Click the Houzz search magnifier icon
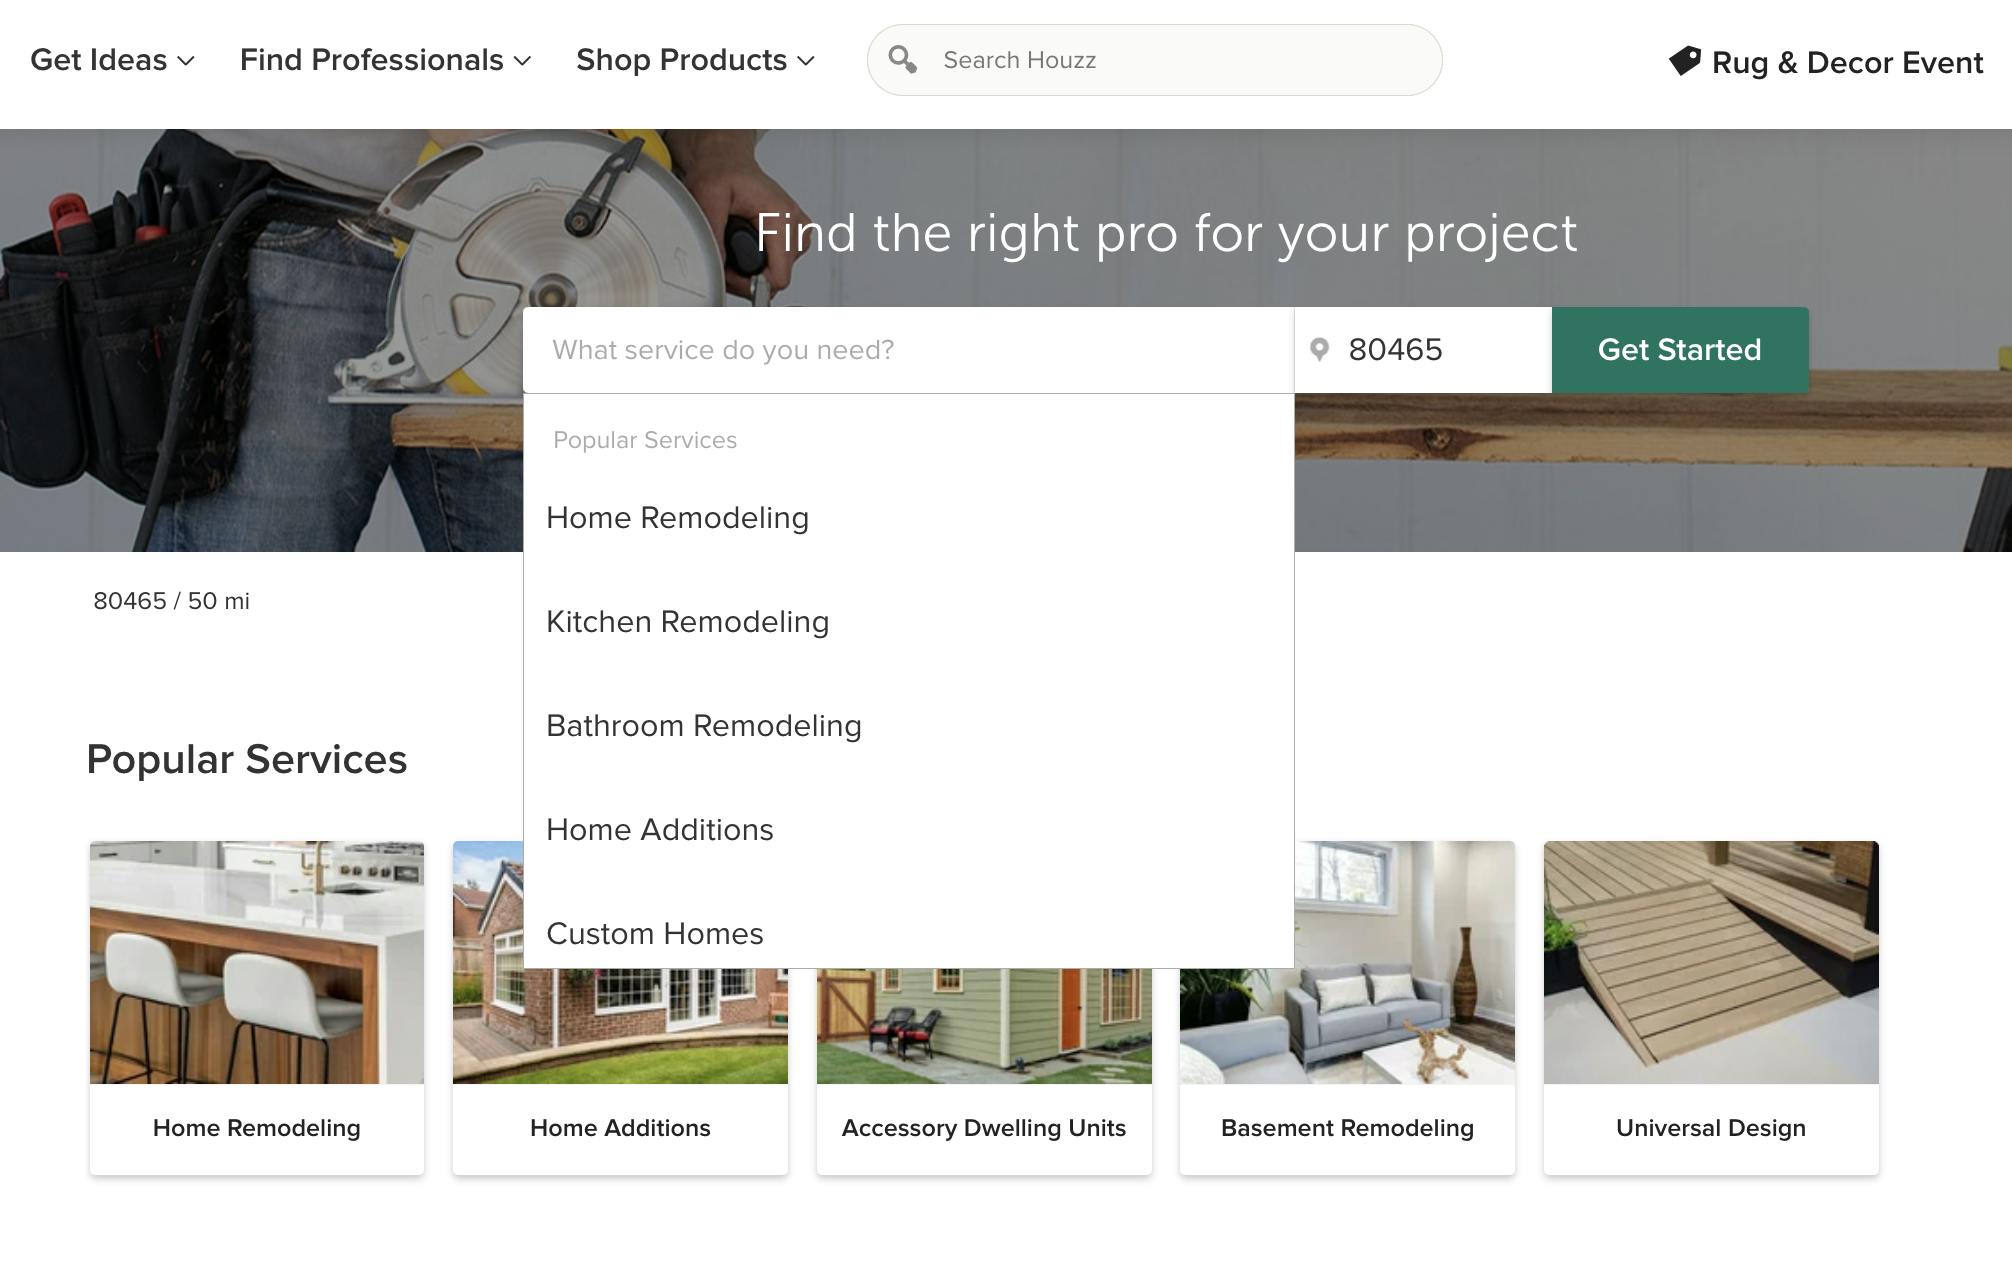Screen dimensions: 2012x1268 pyautogui.click(x=902, y=60)
